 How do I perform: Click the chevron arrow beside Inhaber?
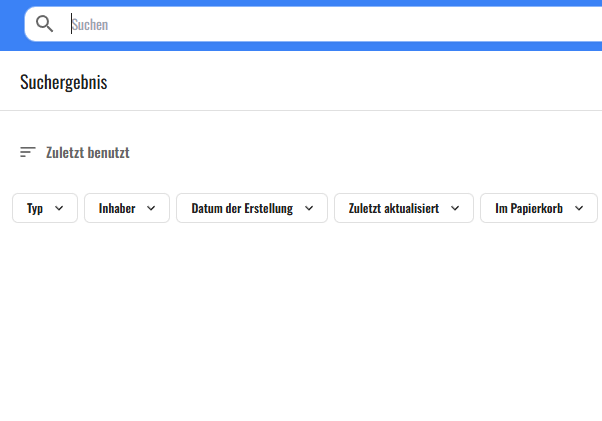151,208
